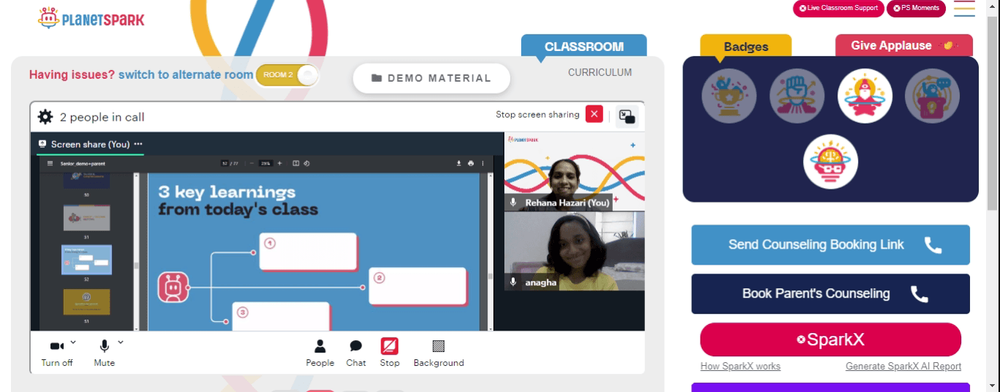Click anagha's microphone indicator

coord(513,282)
